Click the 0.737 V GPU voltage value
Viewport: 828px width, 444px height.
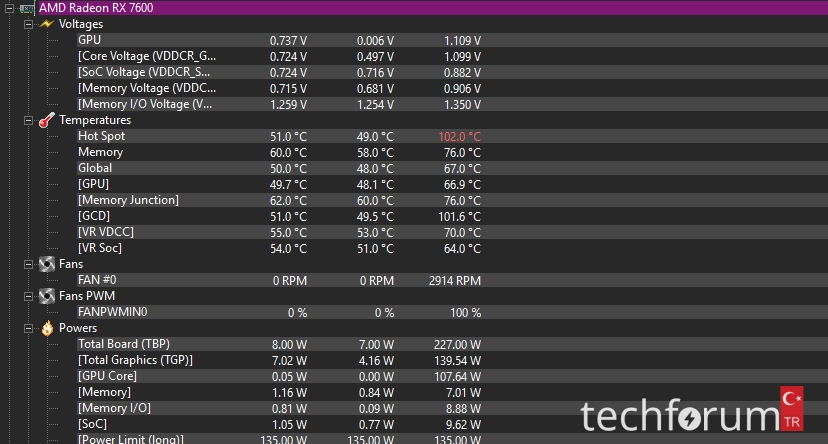pyautogui.click(x=288, y=41)
